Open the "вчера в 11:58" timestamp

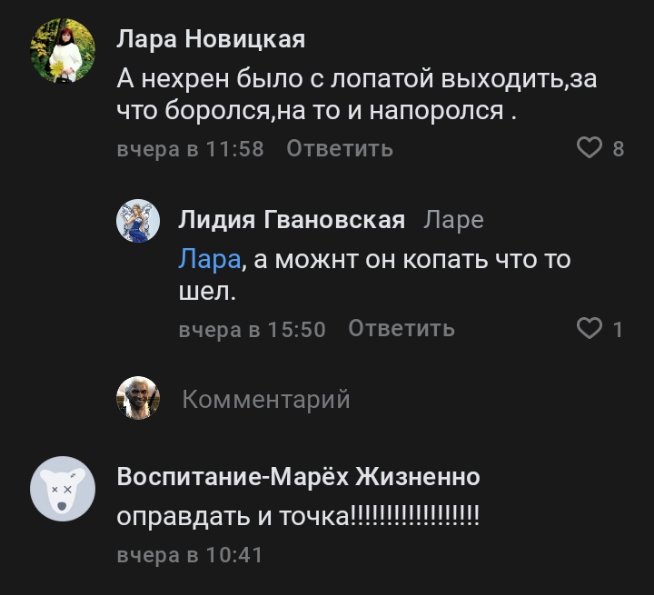[190, 149]
